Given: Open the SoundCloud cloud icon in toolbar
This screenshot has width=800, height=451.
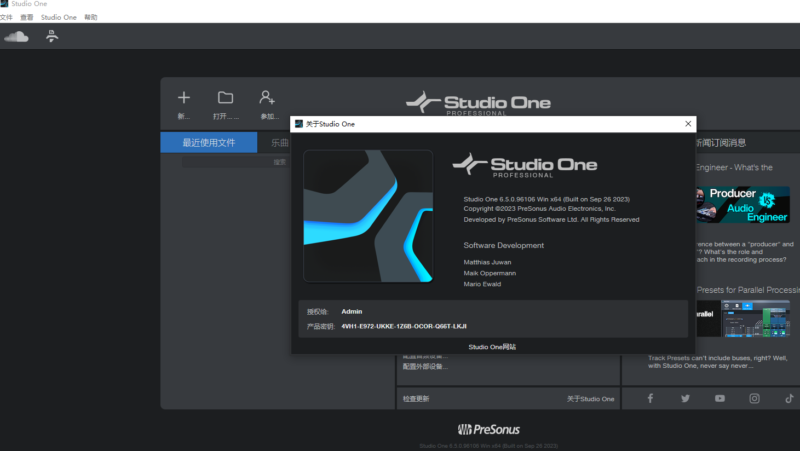Looking at the screenshot, I should [x=16, y=37].
